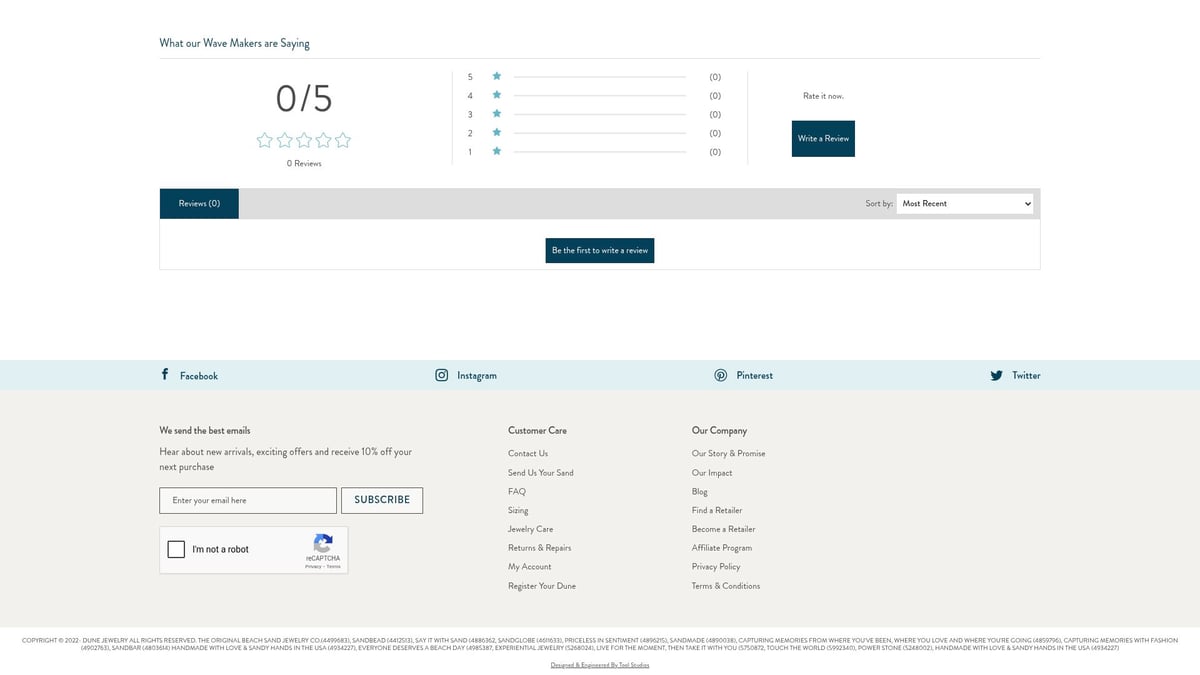This screenshot has width=1200, height=675.
Task: Click the 3-star rating row star
Action: (496, 114)
